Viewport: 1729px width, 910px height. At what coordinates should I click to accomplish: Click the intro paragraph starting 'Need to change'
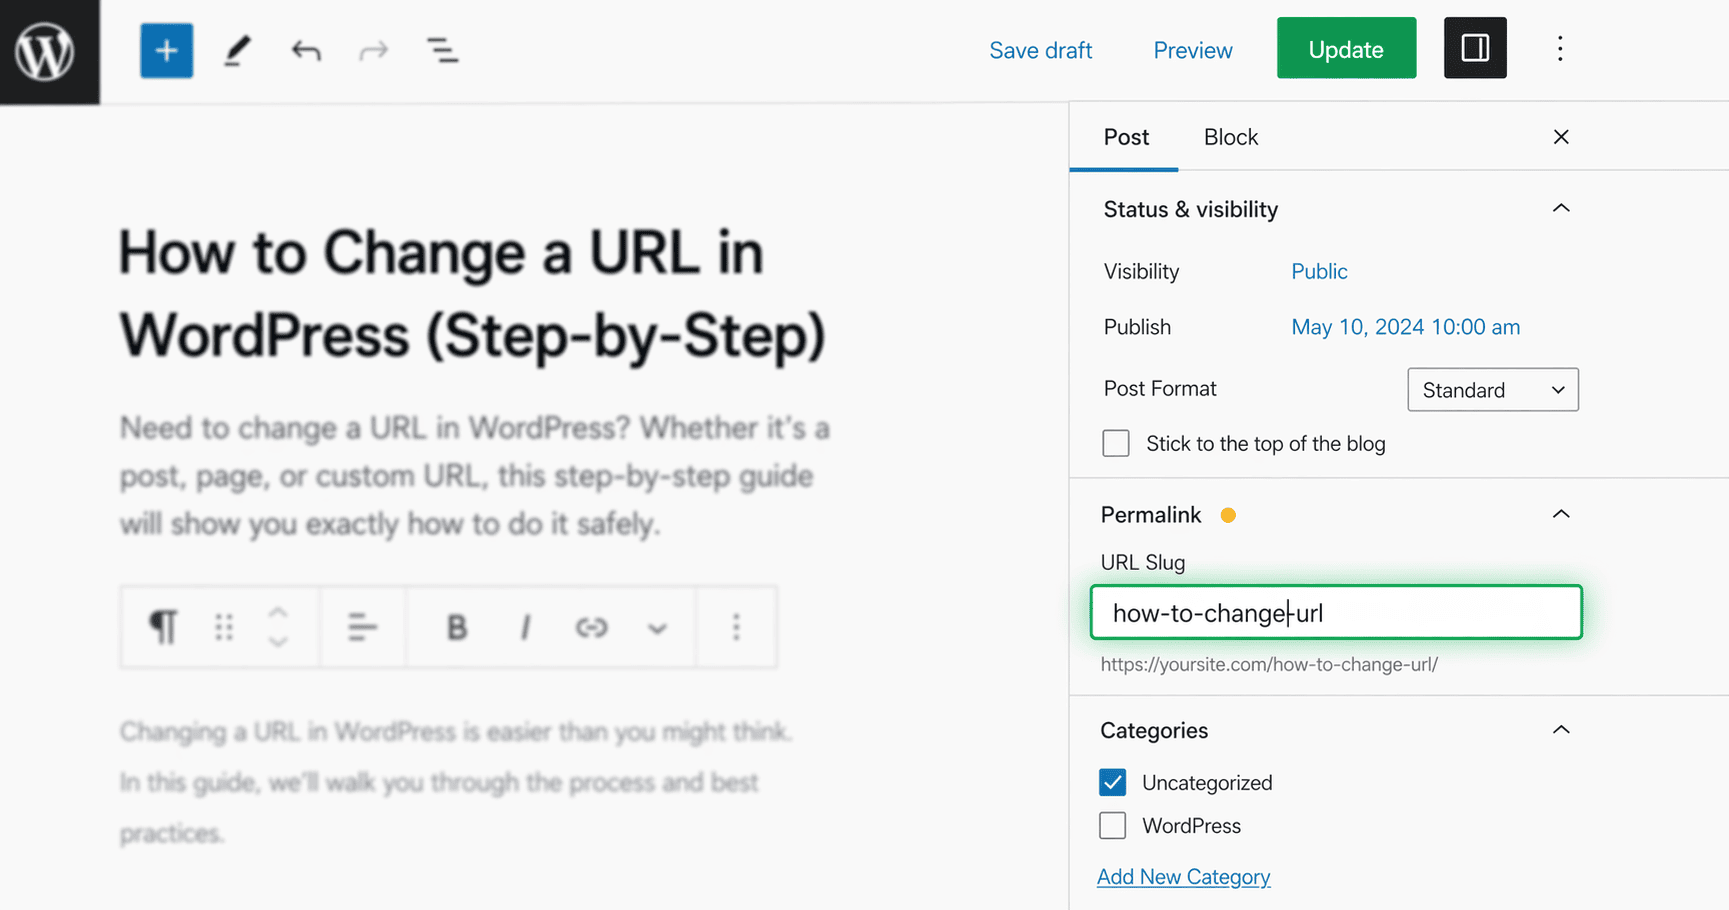pyautogui.click(x=475, y=476)
